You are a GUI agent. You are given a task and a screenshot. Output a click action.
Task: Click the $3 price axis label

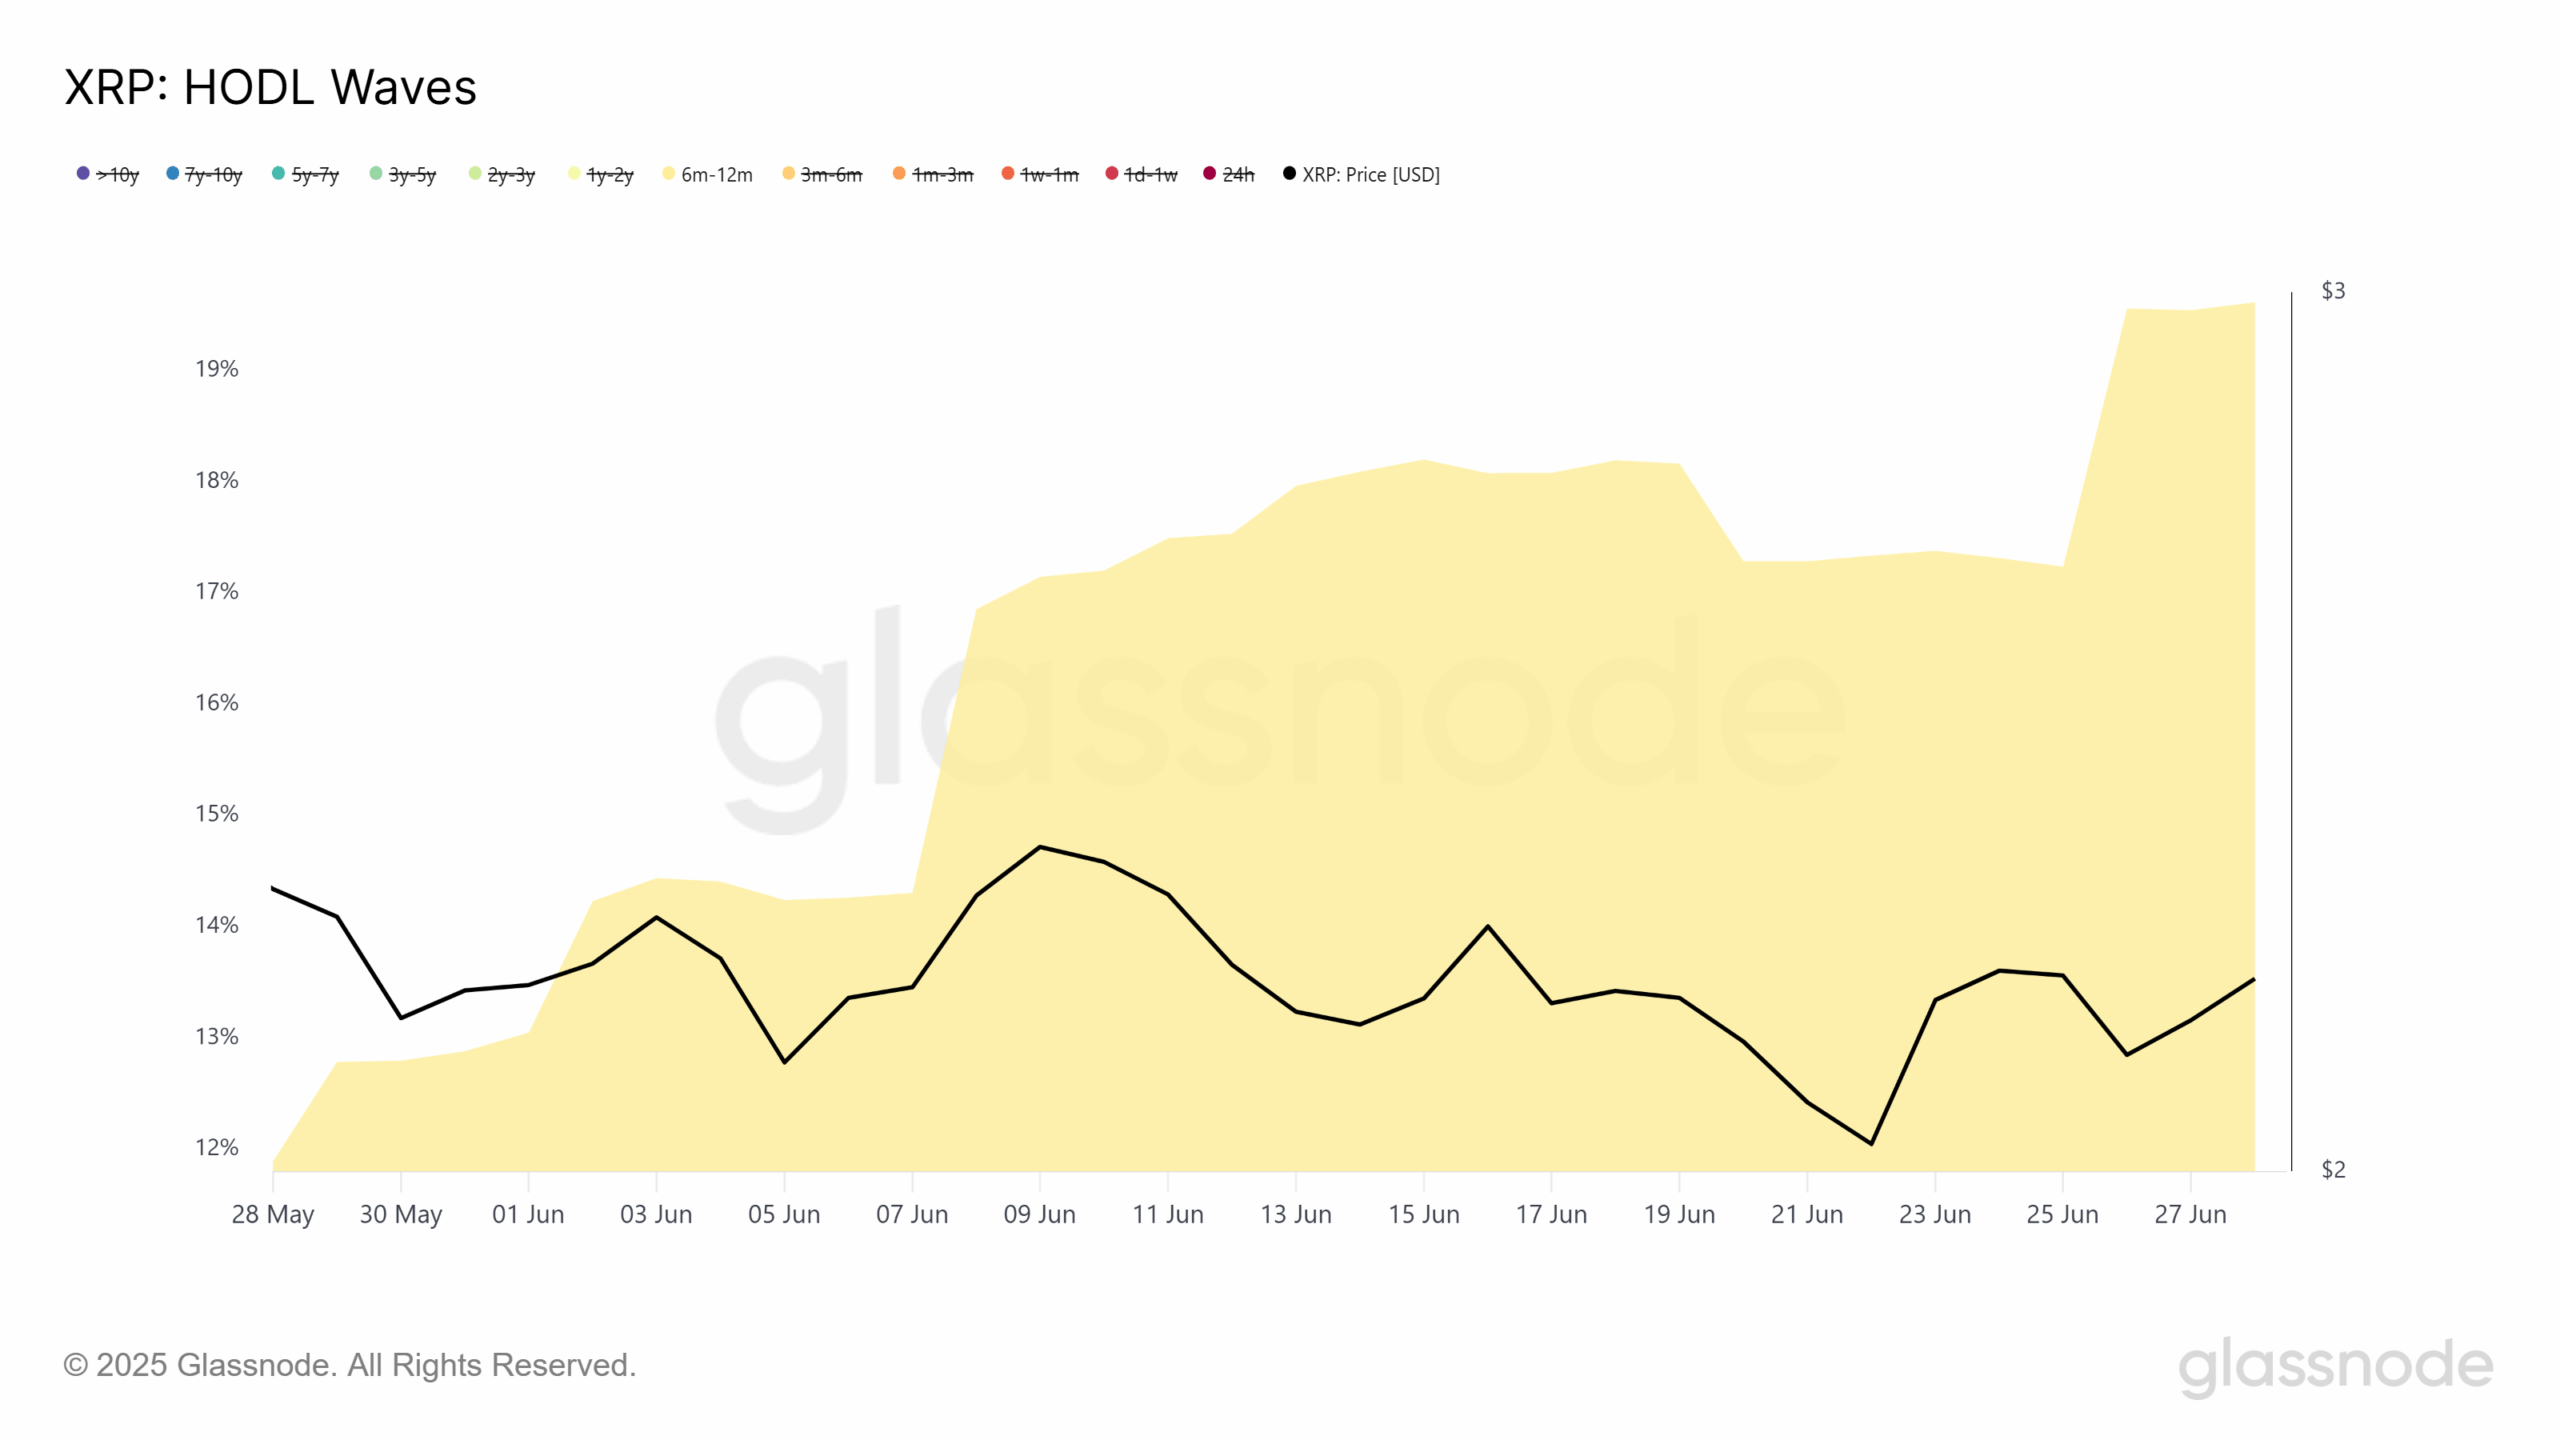pos(2332,291)
